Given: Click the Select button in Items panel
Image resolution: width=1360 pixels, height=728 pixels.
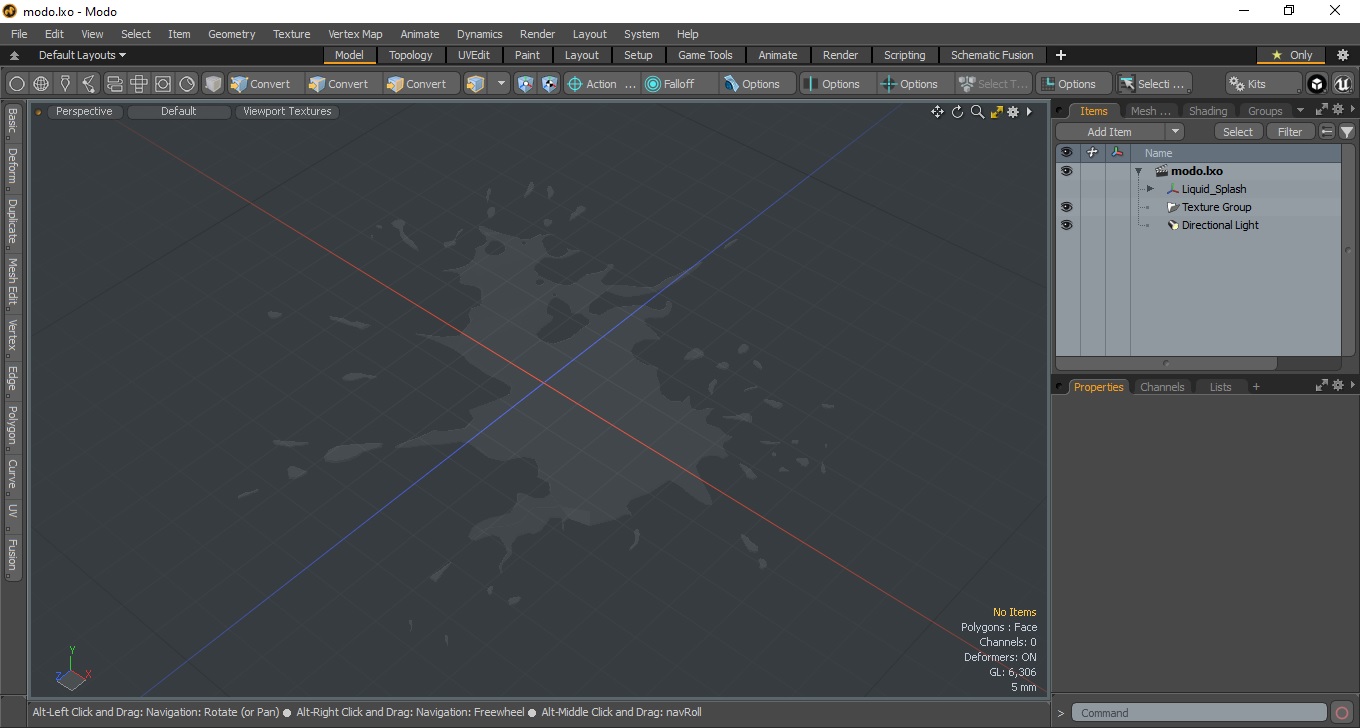Looking at the screenshot, I should click(x=1238, y=132).
